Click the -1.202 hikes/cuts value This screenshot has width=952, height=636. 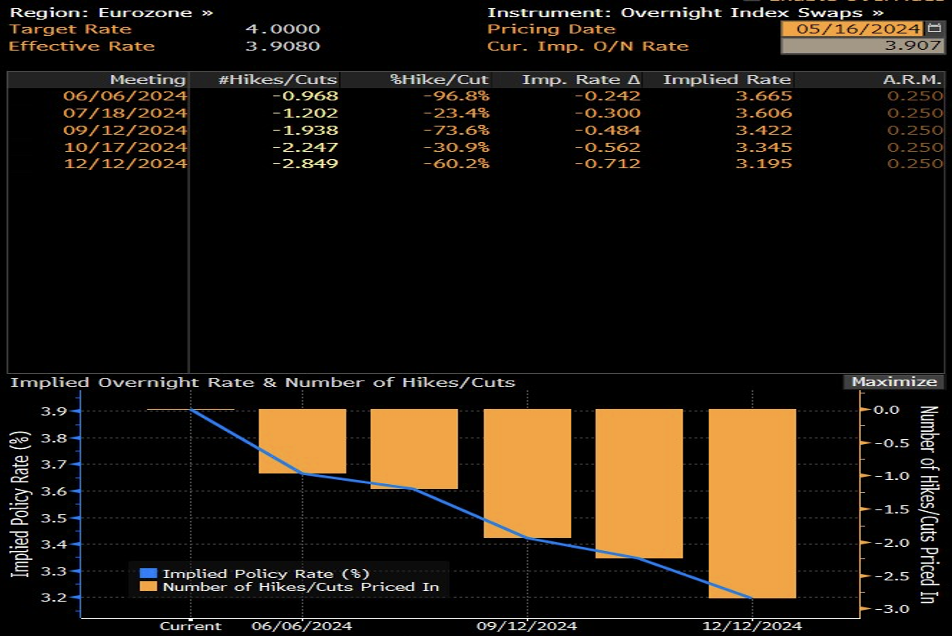click(305, 113)
